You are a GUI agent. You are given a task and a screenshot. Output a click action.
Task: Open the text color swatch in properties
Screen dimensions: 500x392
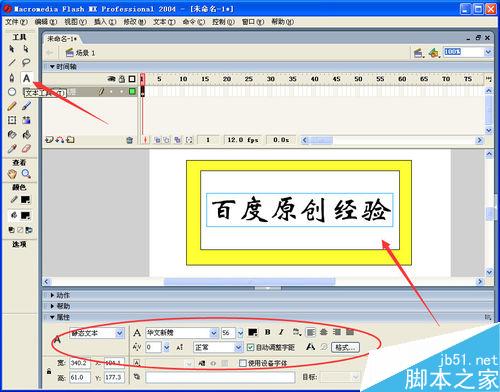tap(253, 332)
